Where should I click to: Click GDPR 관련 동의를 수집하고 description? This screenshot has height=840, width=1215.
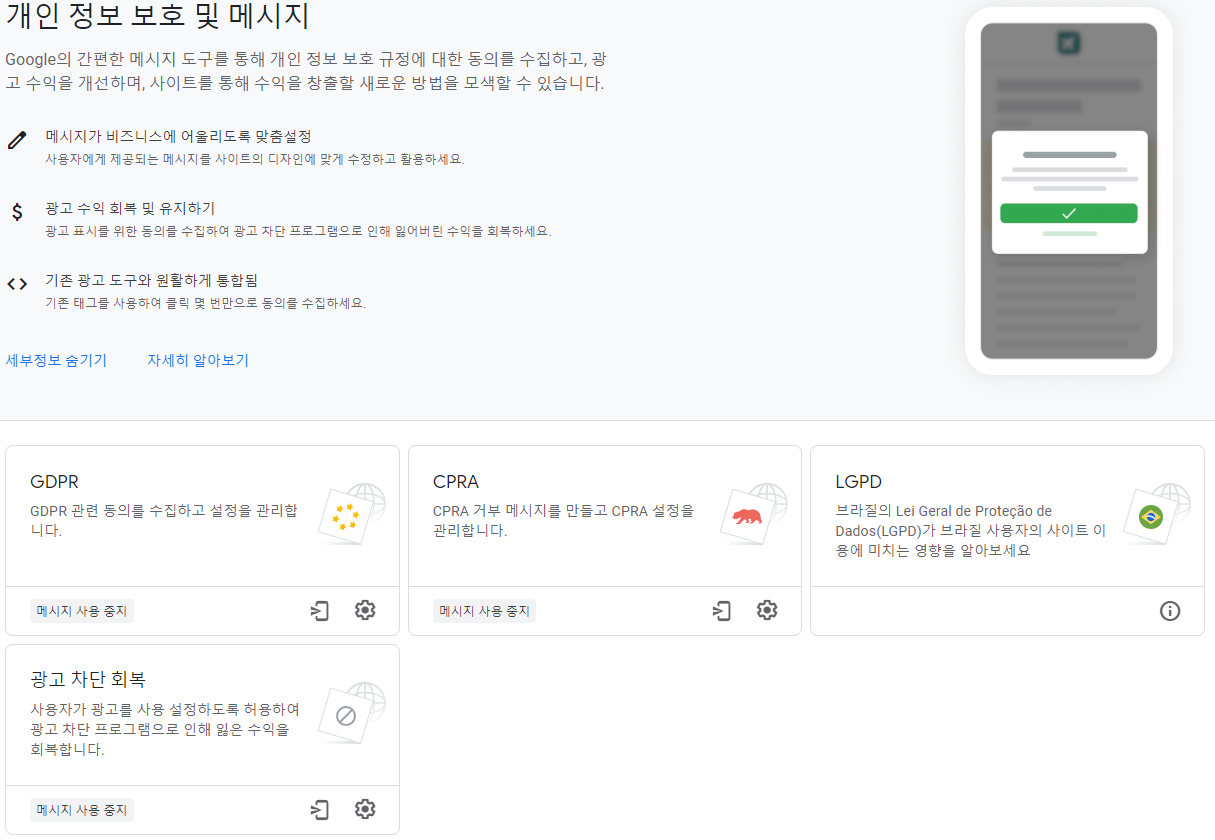(164, 520)
